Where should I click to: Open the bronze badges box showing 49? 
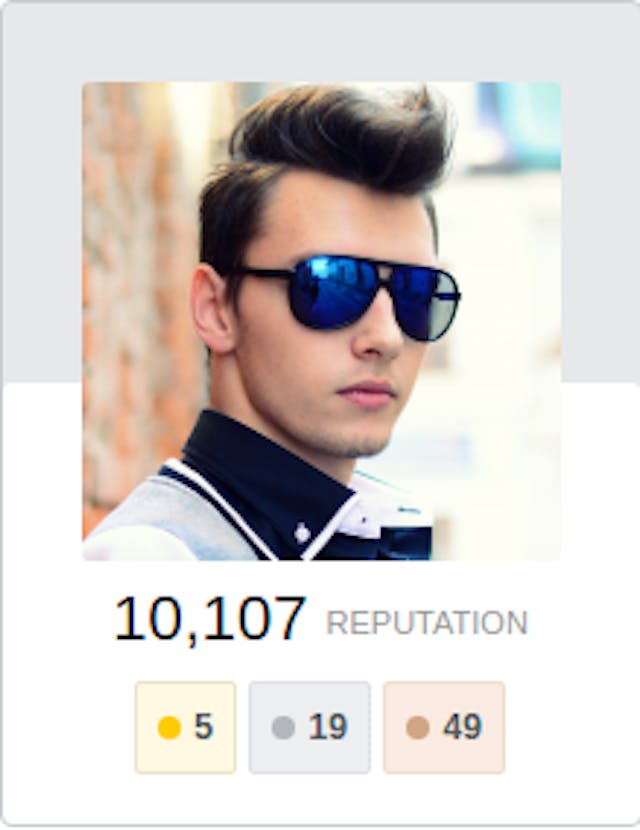click(444, 727)
